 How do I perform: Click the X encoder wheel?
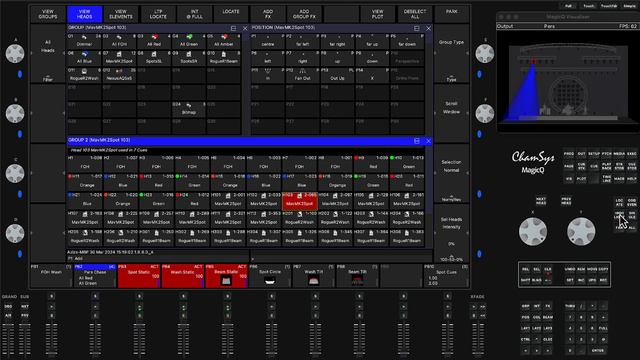pos(533,231)
